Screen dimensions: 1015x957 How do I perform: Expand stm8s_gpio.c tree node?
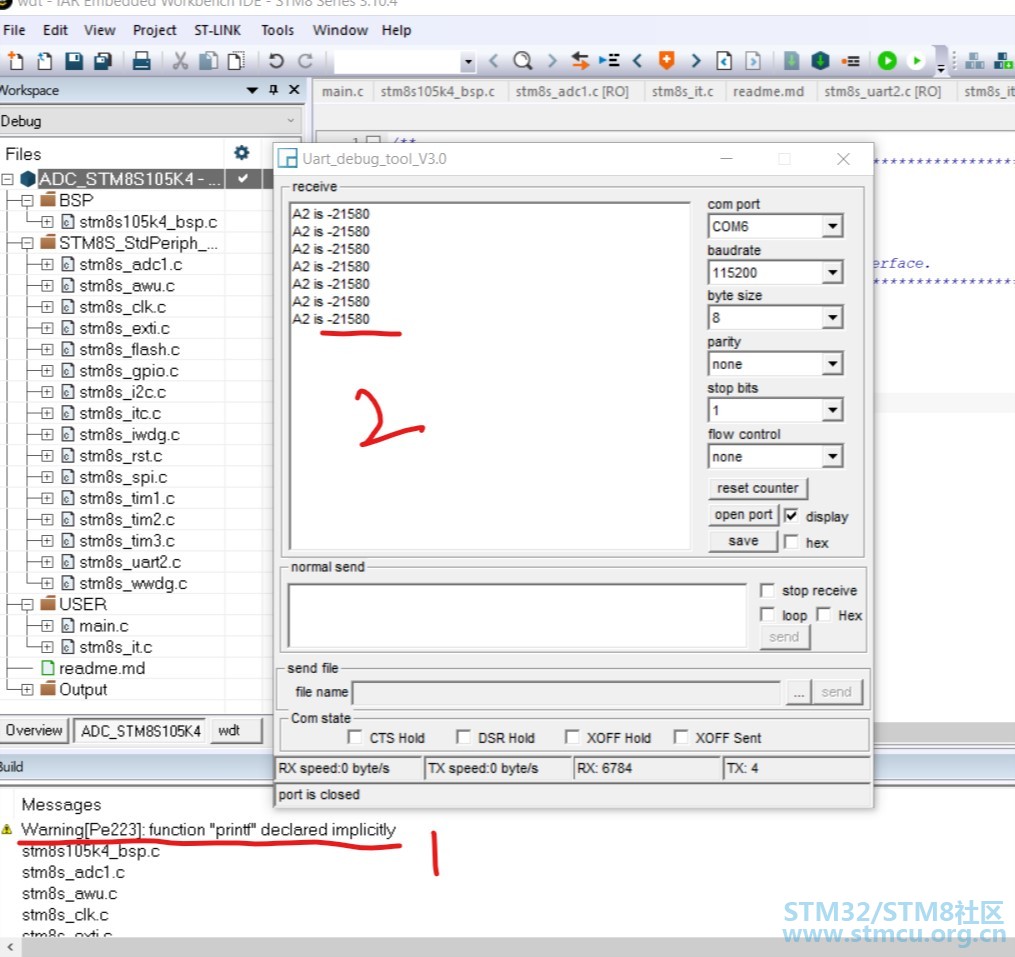point(47,371)
